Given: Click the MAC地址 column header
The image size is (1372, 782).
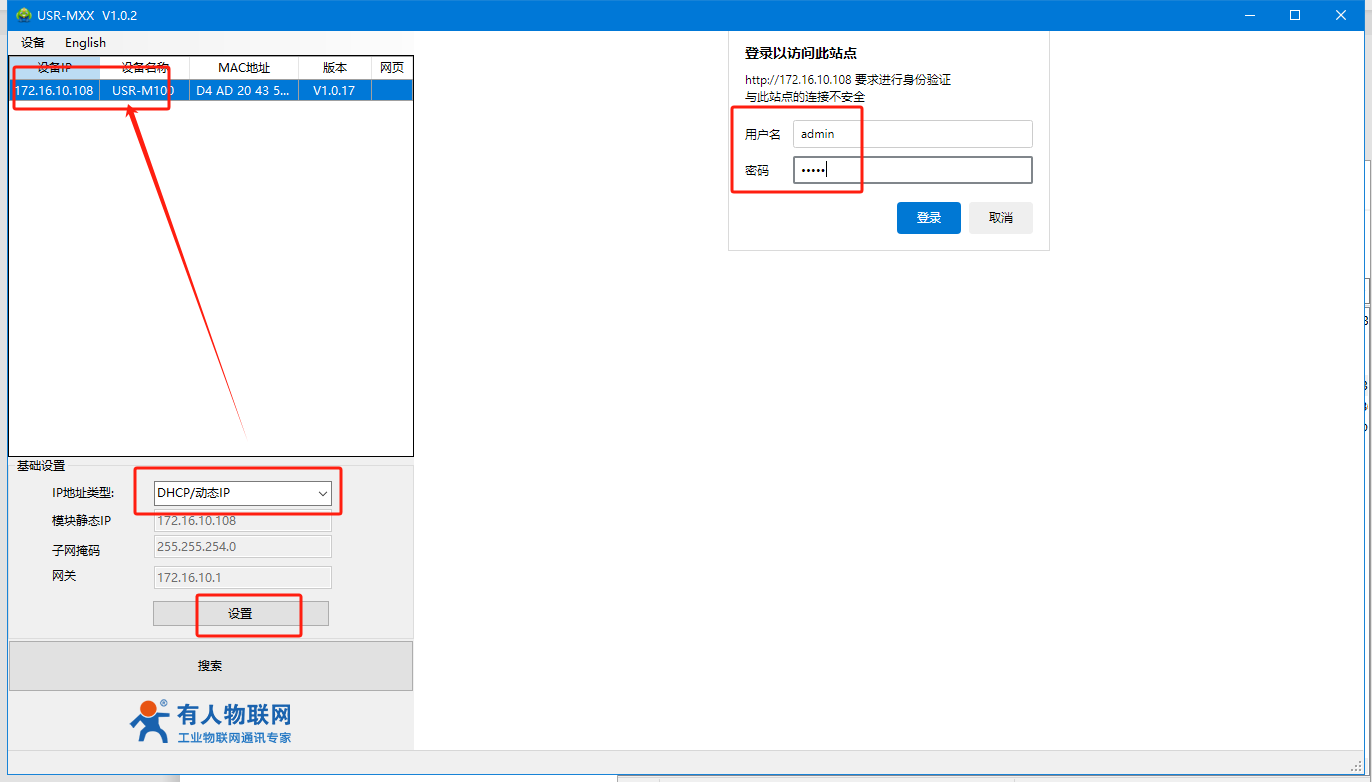Looking at the screenshot, I should (x=244, y=68).
